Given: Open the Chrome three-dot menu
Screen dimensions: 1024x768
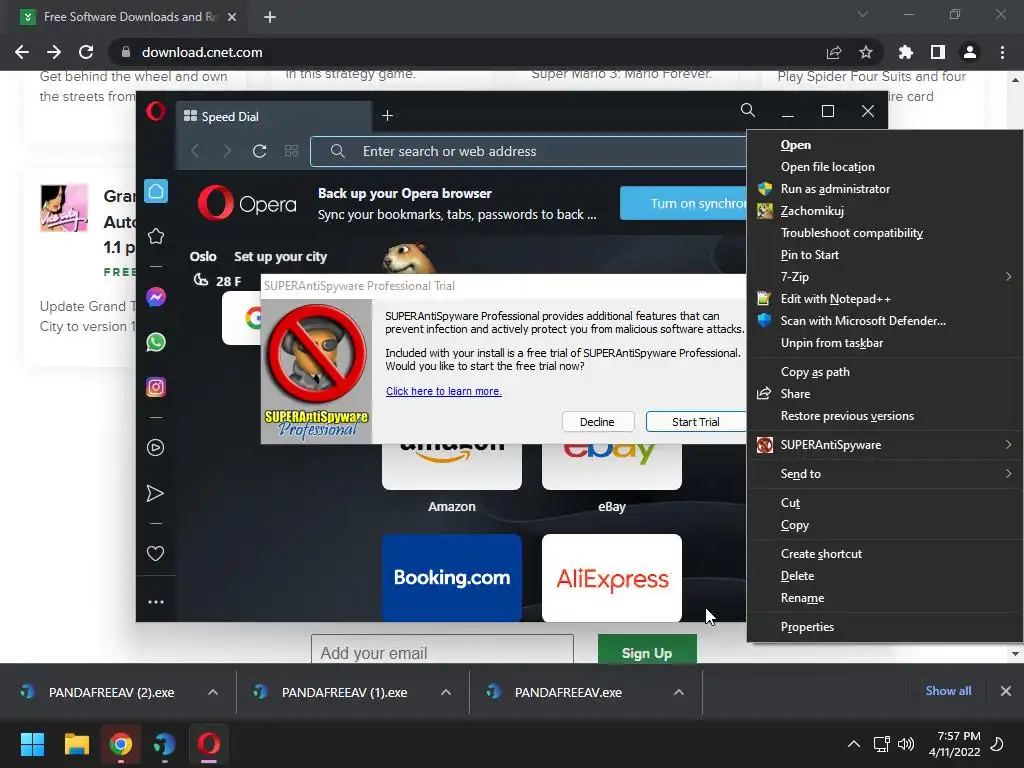Looking at the screenshot, I should pyautogui.click(x=1002, y=52).
